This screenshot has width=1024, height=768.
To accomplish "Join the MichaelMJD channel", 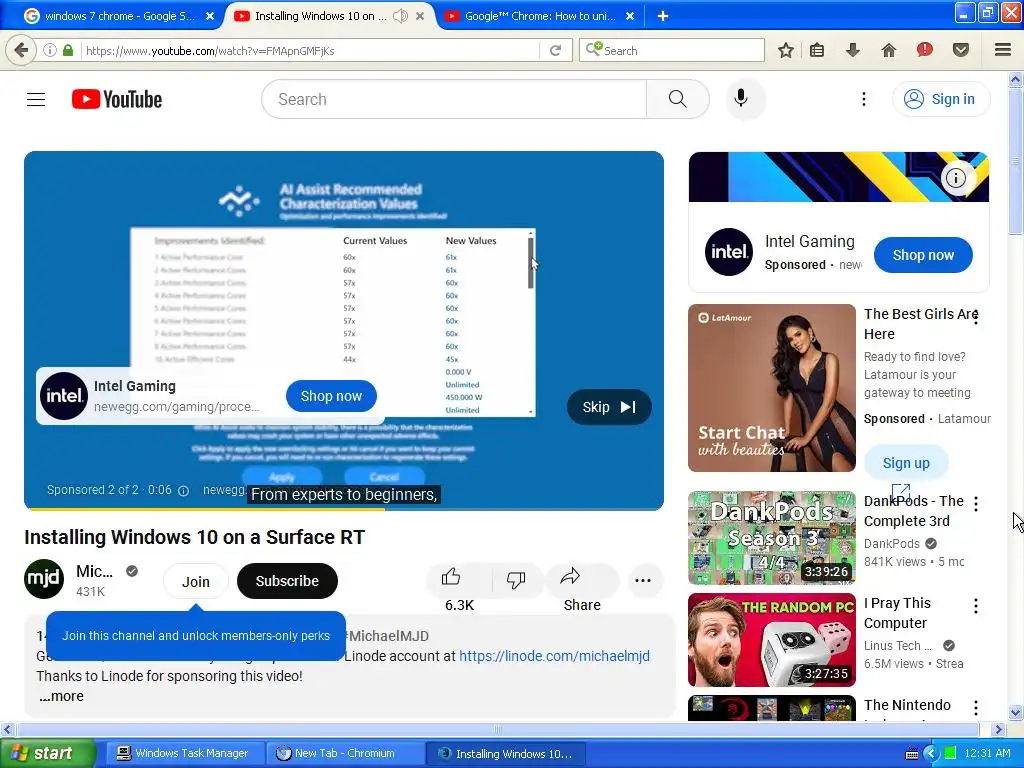I will coord(195,581).
